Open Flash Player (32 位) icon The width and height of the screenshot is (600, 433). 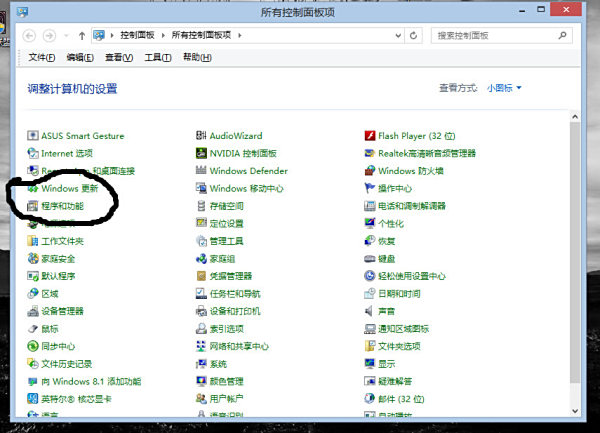coord(370,135)
